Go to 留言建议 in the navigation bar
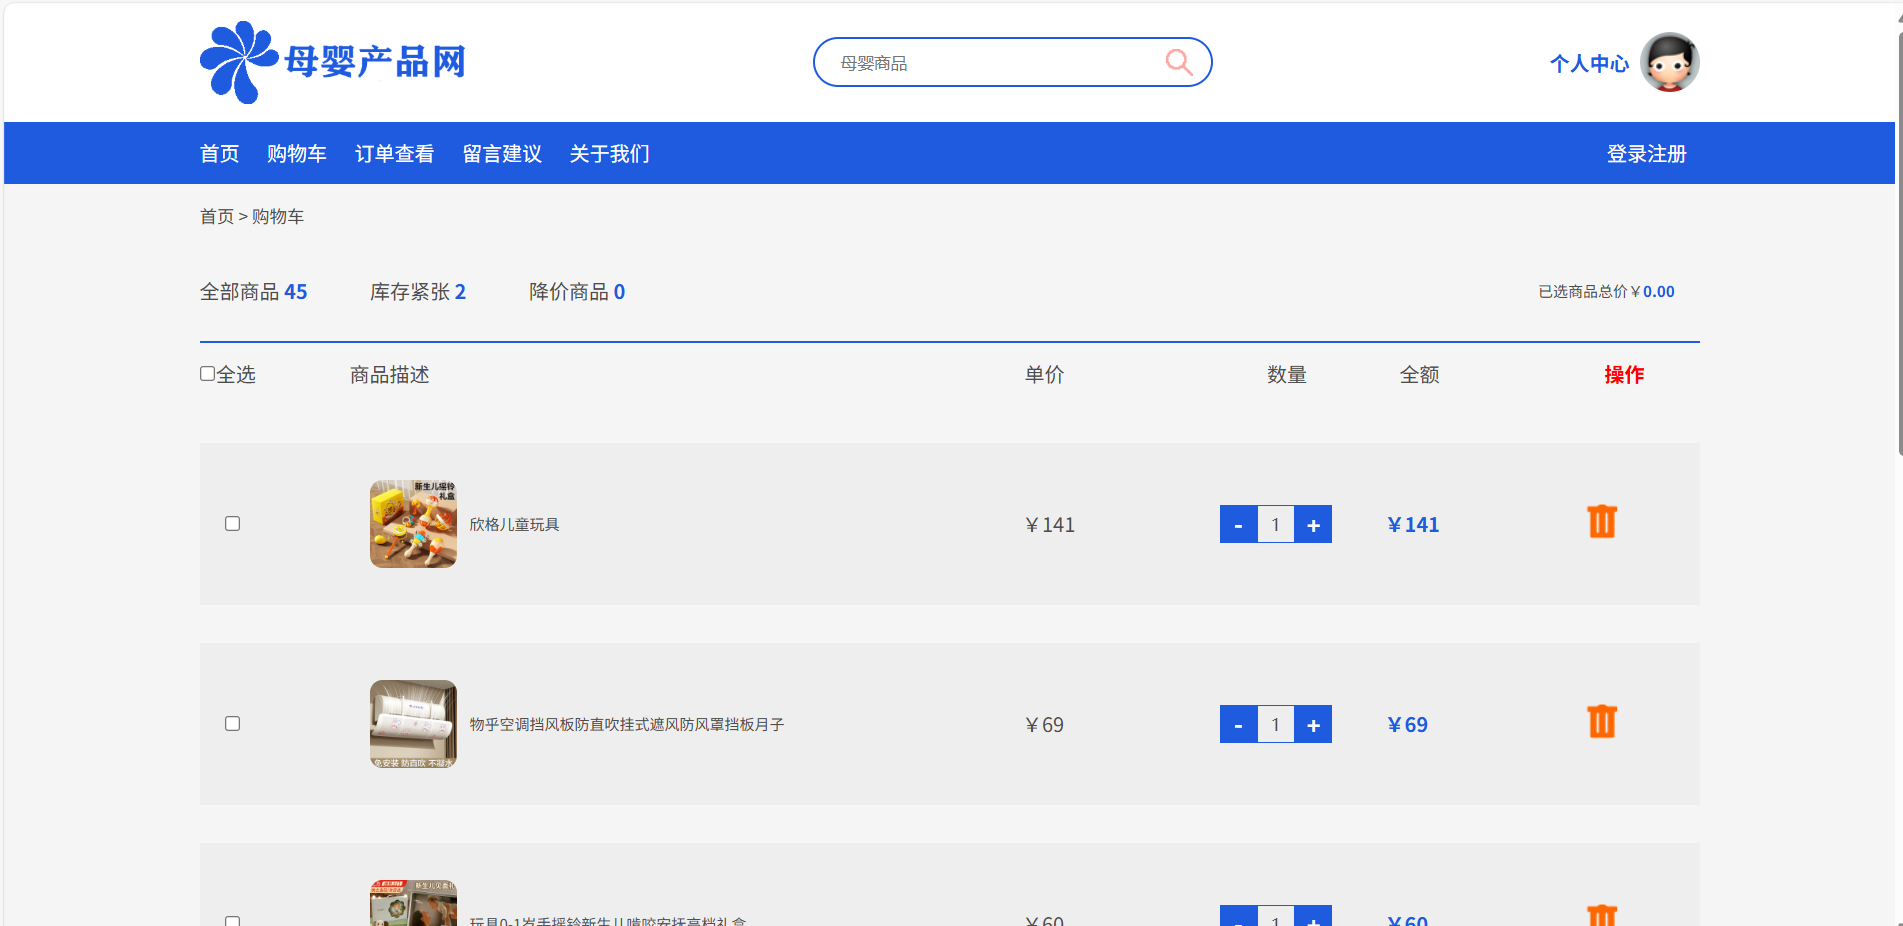Image resolution: width=1903 pixels, height=926 pixels. (x=502, y=154)
